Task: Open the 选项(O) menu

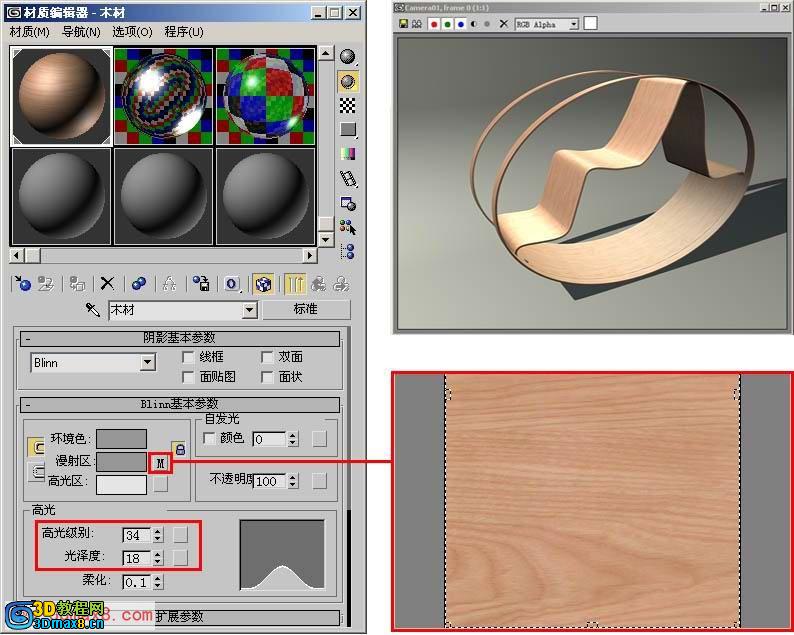Action: (x=132, y=32)
